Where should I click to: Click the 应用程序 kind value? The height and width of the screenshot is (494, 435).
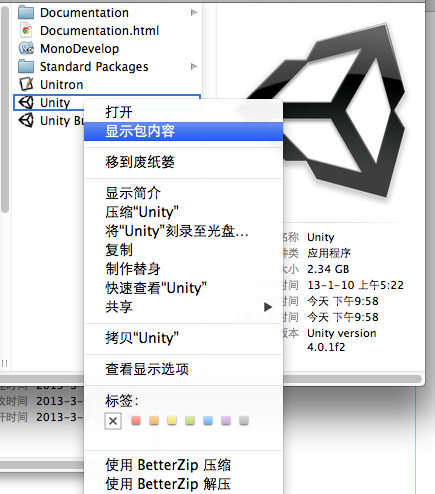(329, 253)
